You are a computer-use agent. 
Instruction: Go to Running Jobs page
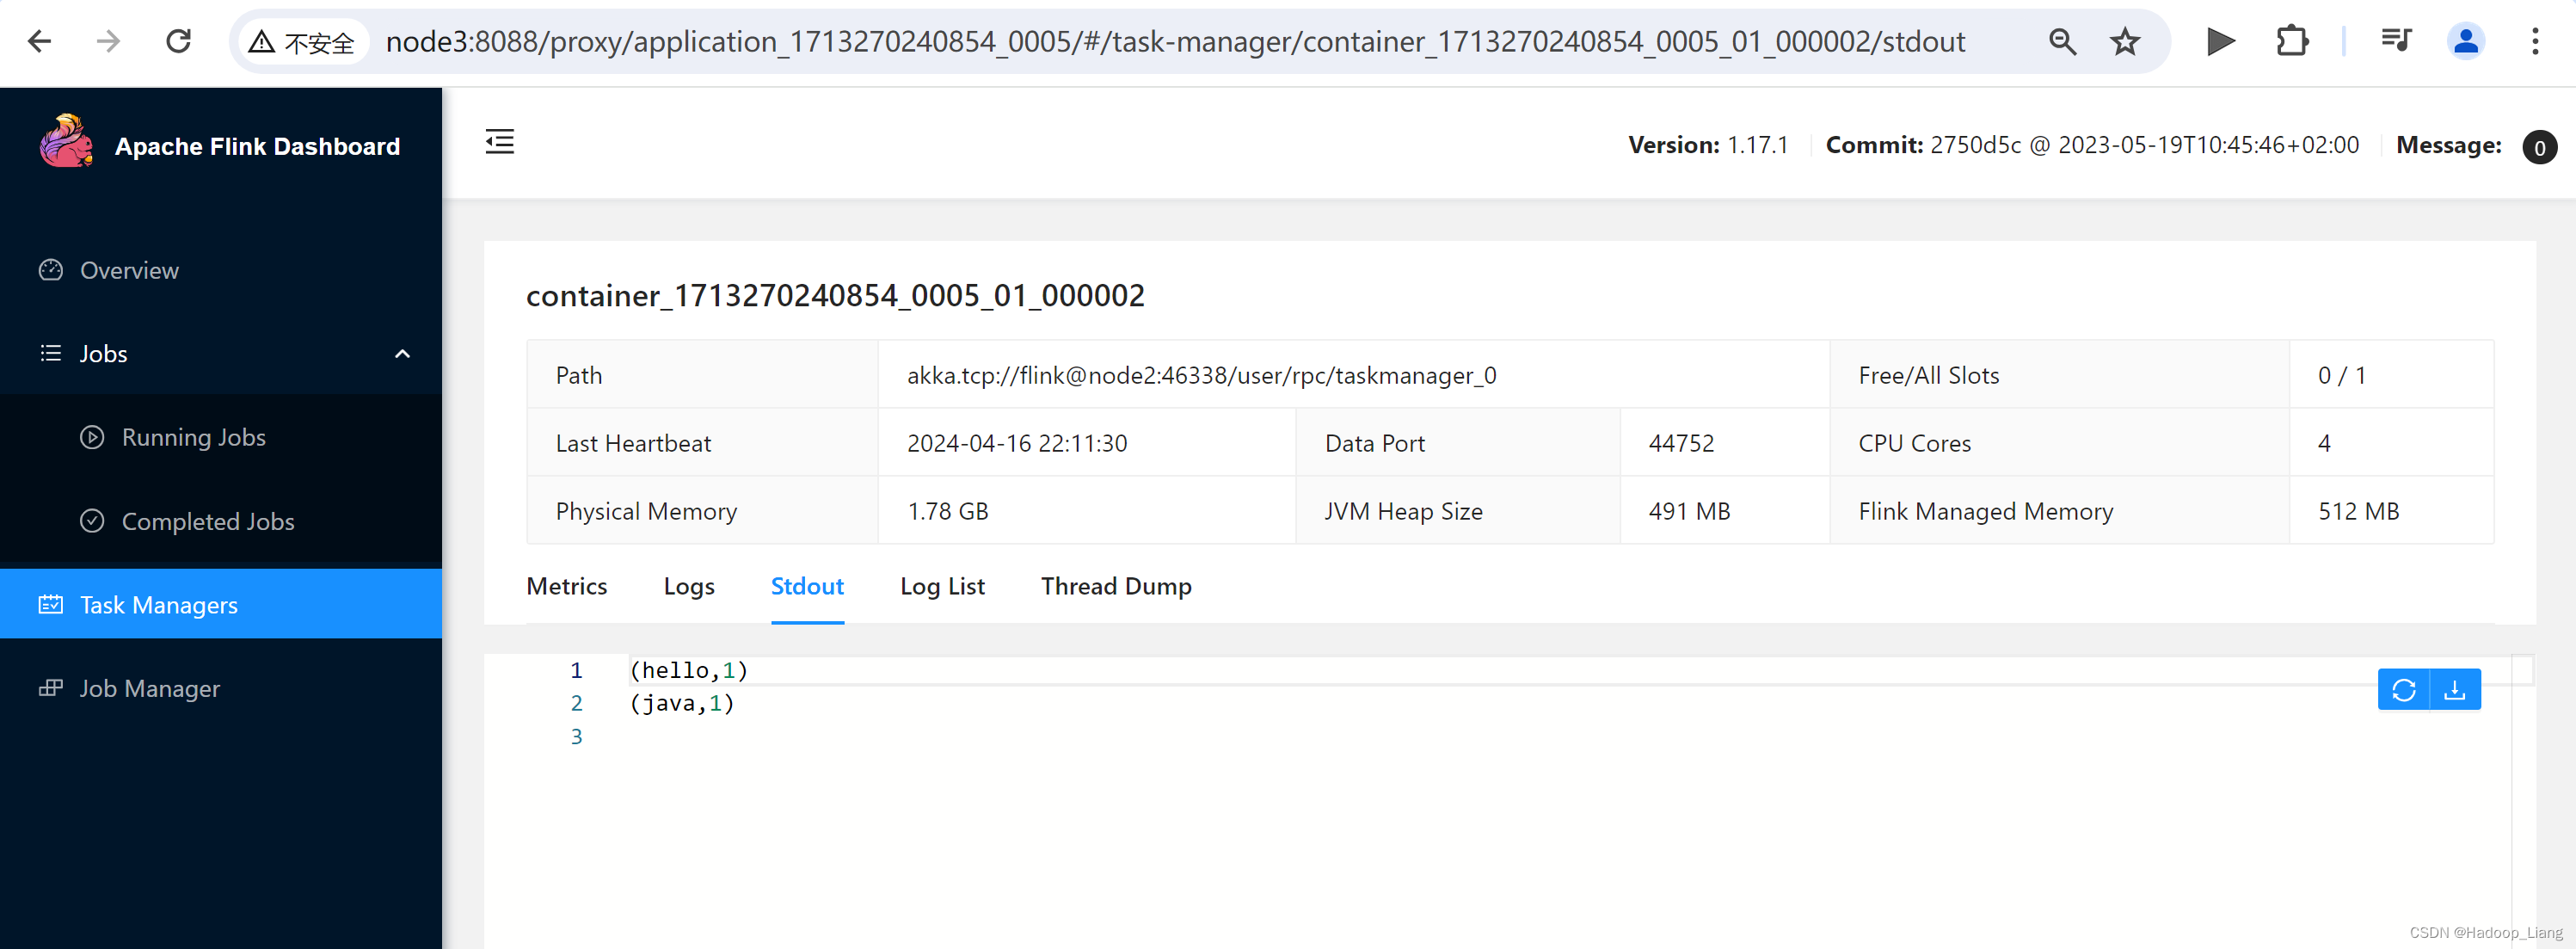click(x=193, y=437)
